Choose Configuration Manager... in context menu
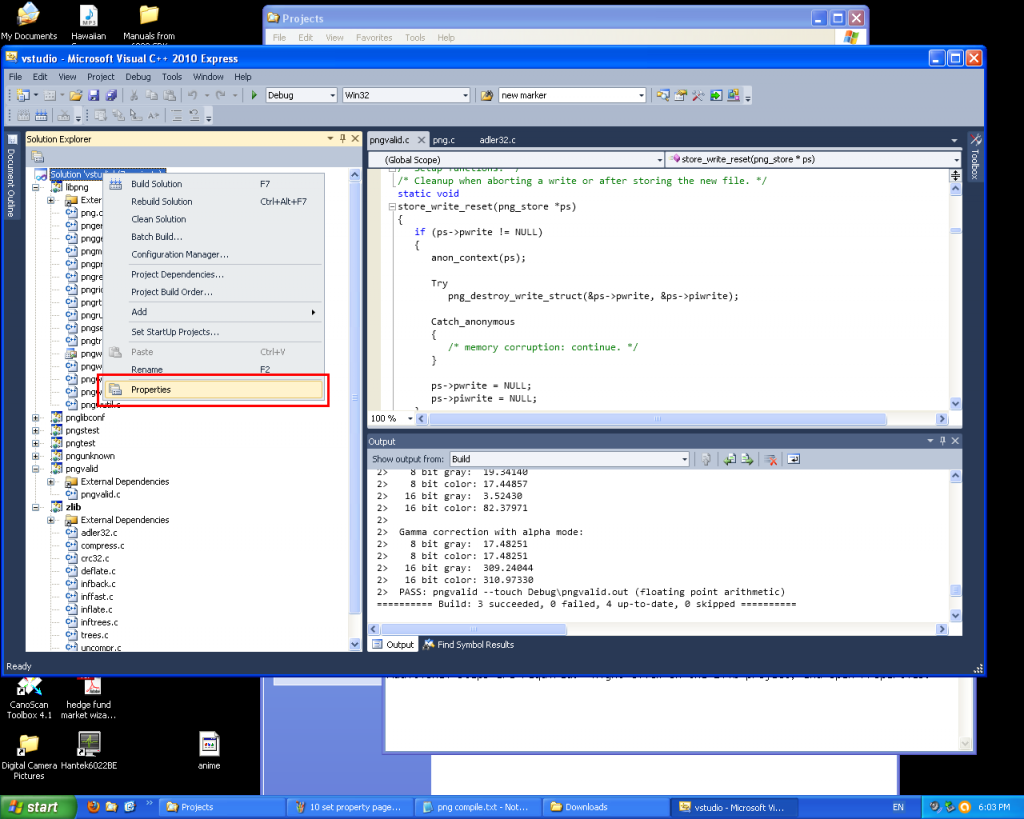1024x819 pixels. coord(215,255)
